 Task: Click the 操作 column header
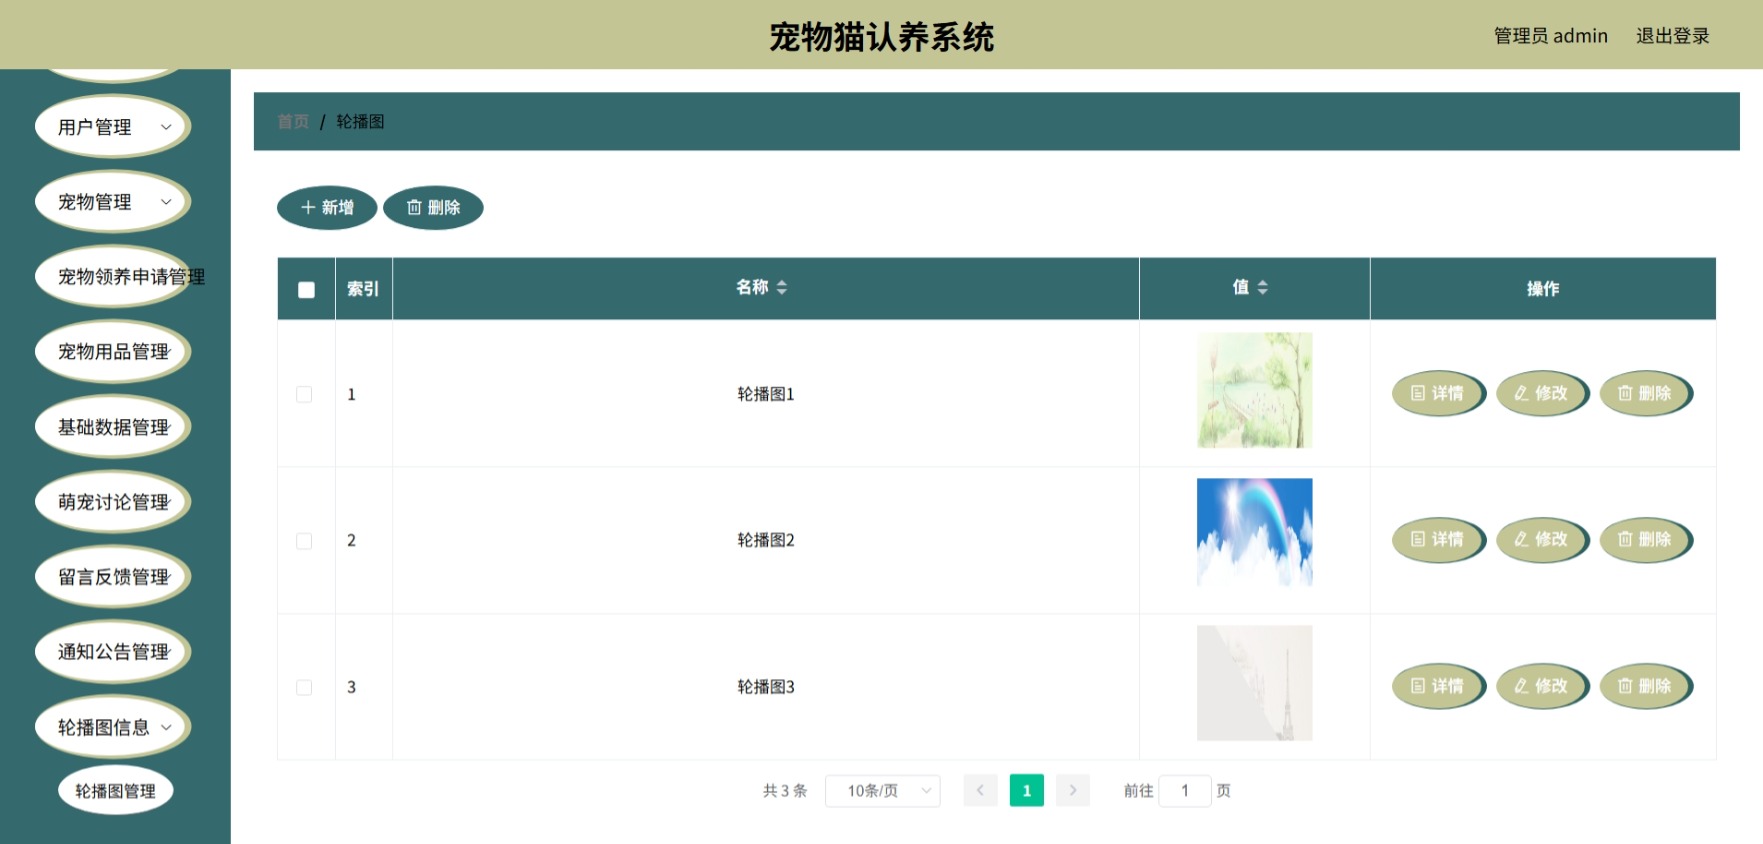(1543, 289)
